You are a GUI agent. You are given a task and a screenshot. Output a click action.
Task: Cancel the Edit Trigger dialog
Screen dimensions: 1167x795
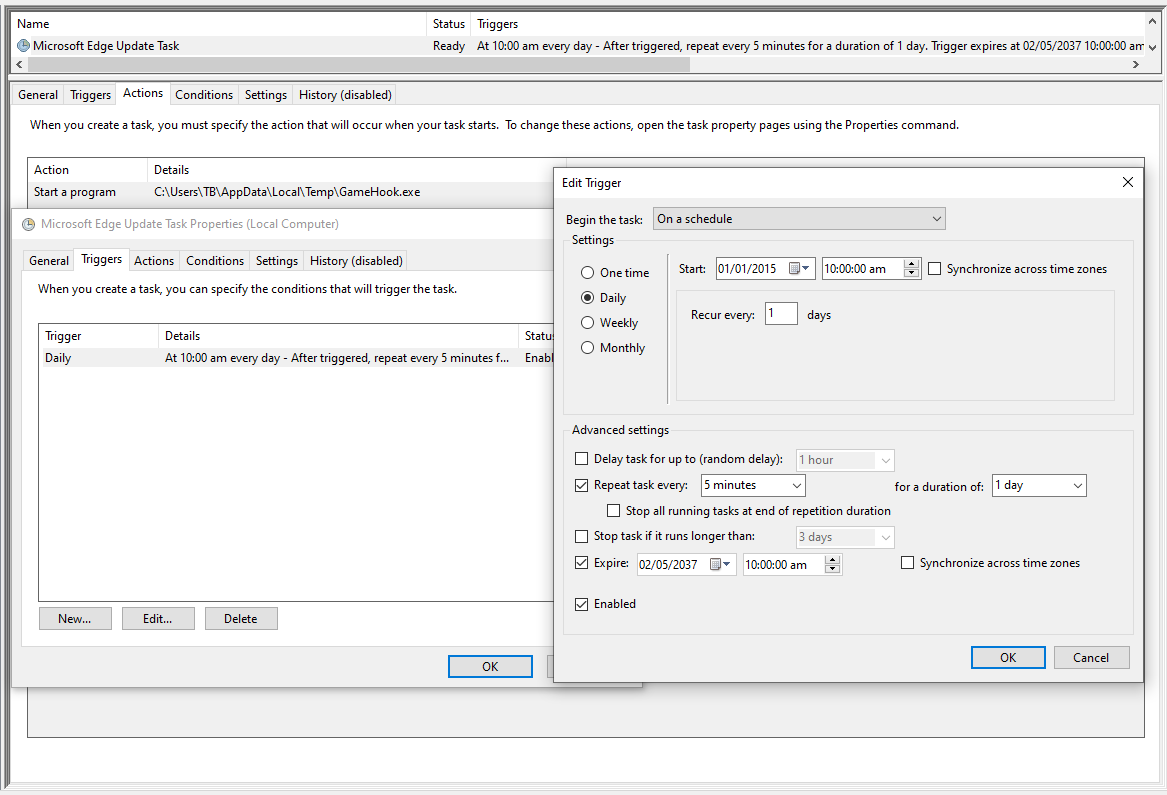[1091, 657]
